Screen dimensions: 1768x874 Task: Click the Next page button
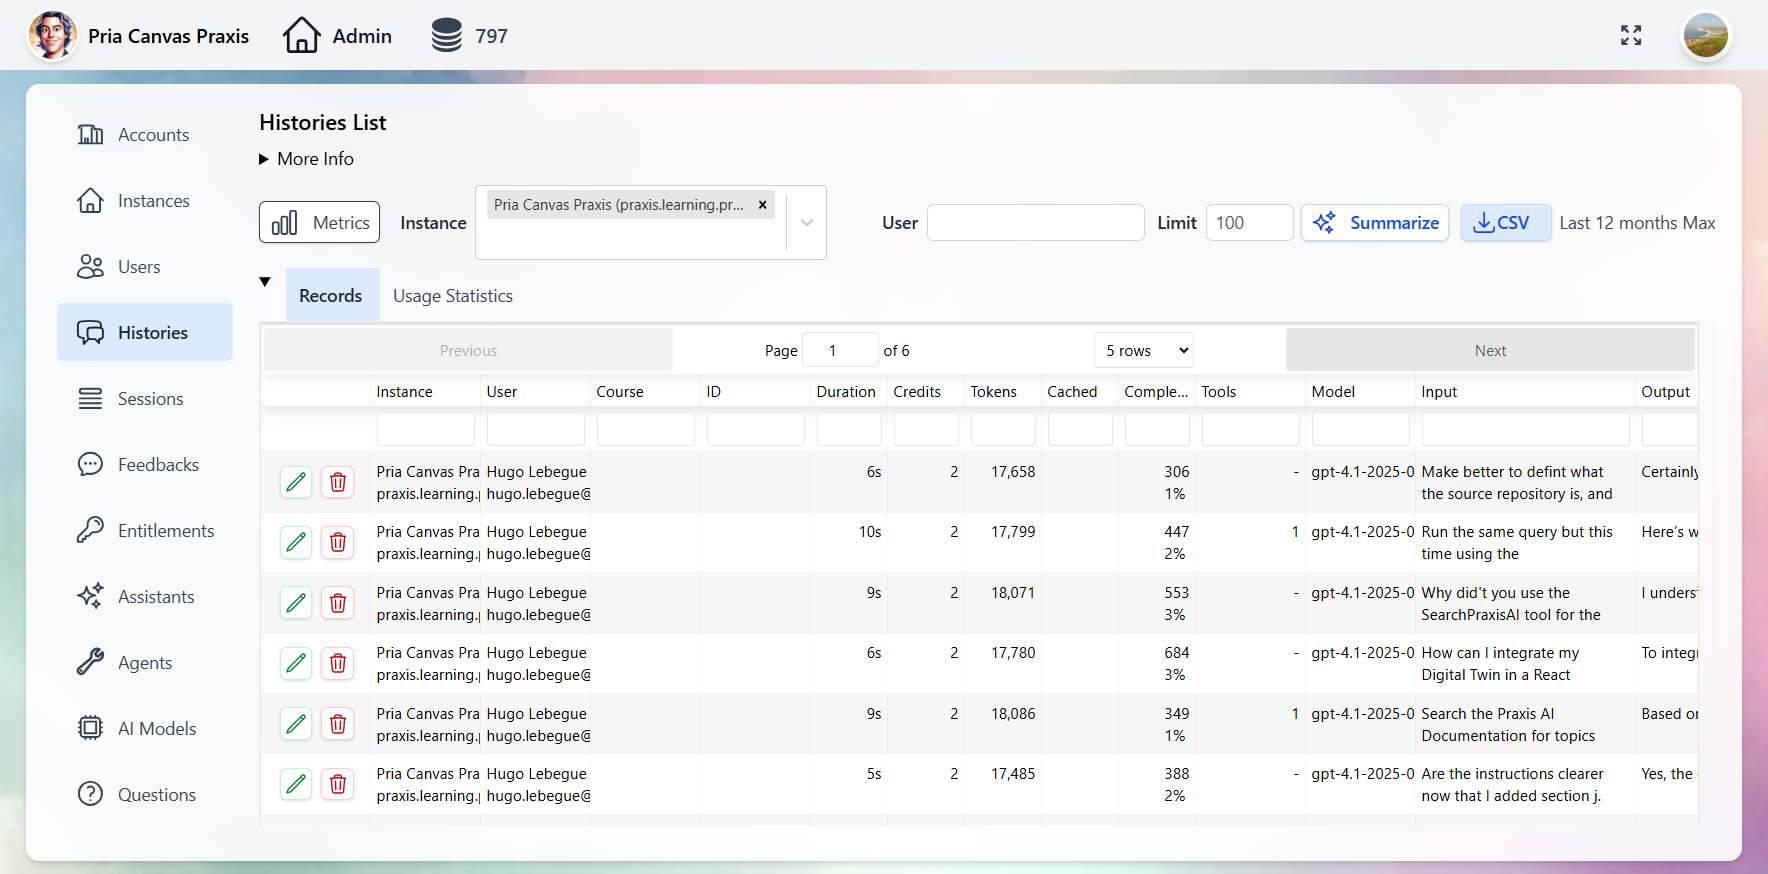tap(1489, 351)
